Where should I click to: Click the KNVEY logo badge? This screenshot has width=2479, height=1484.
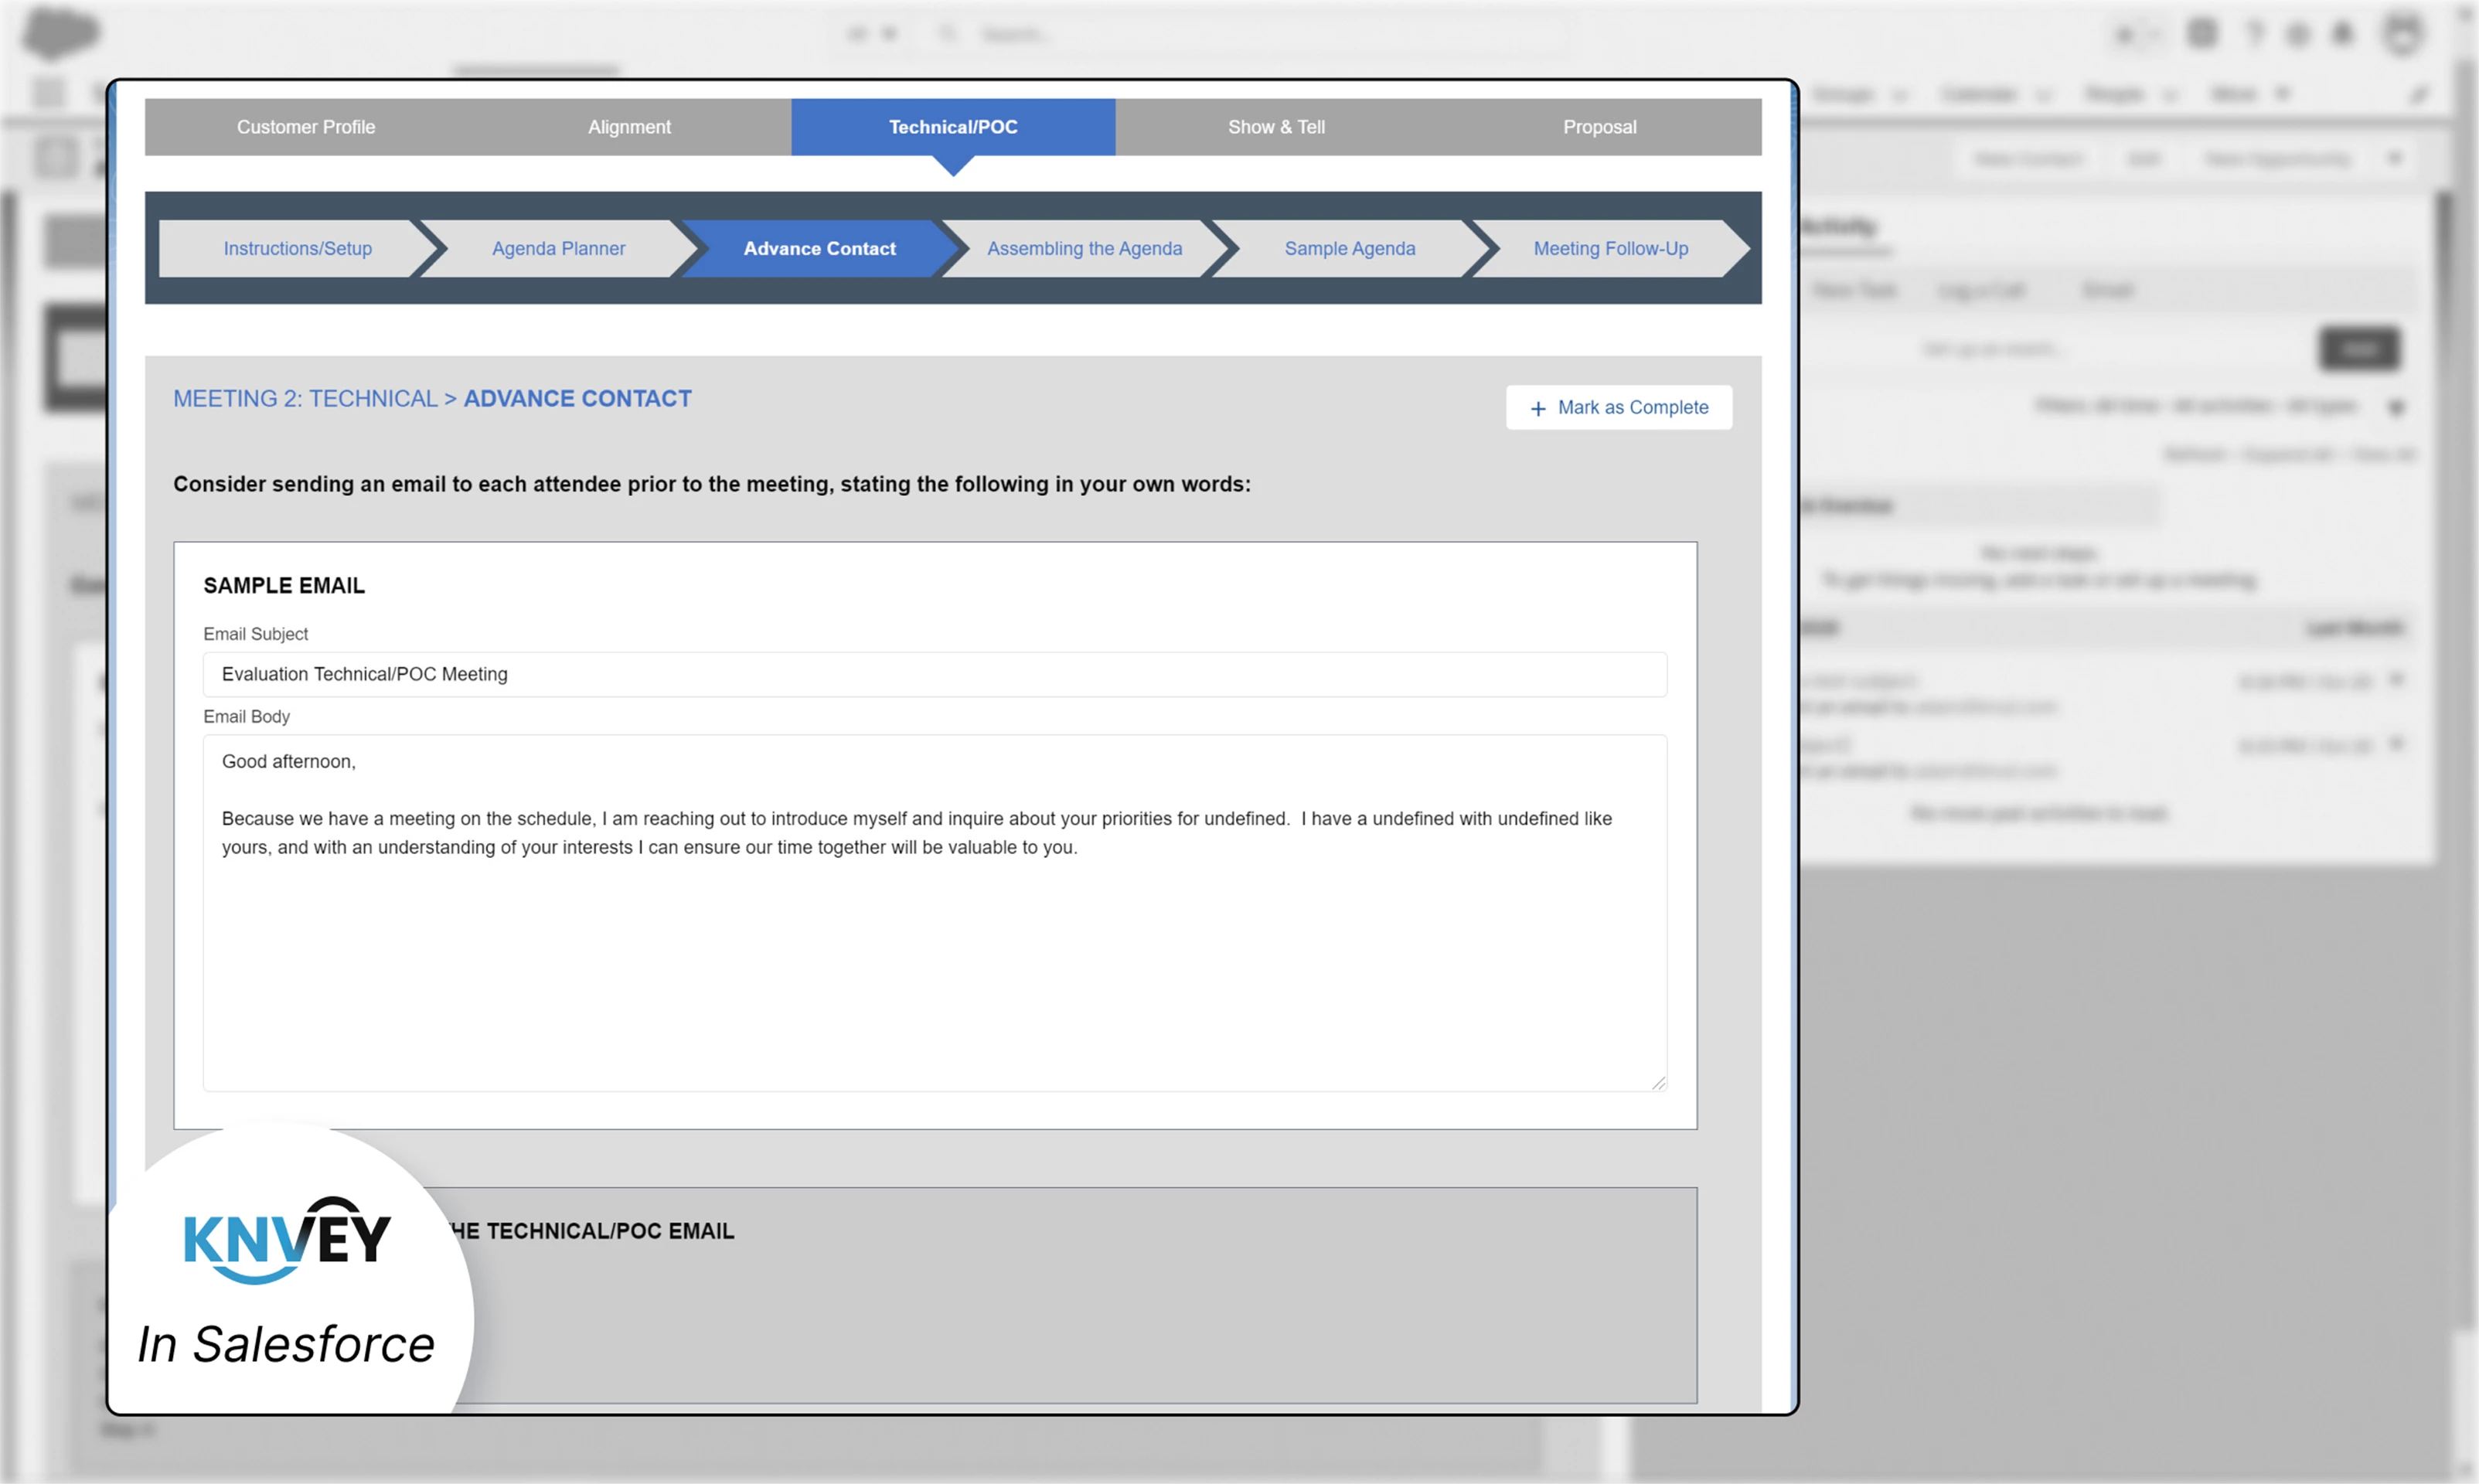click(287, 1240)
